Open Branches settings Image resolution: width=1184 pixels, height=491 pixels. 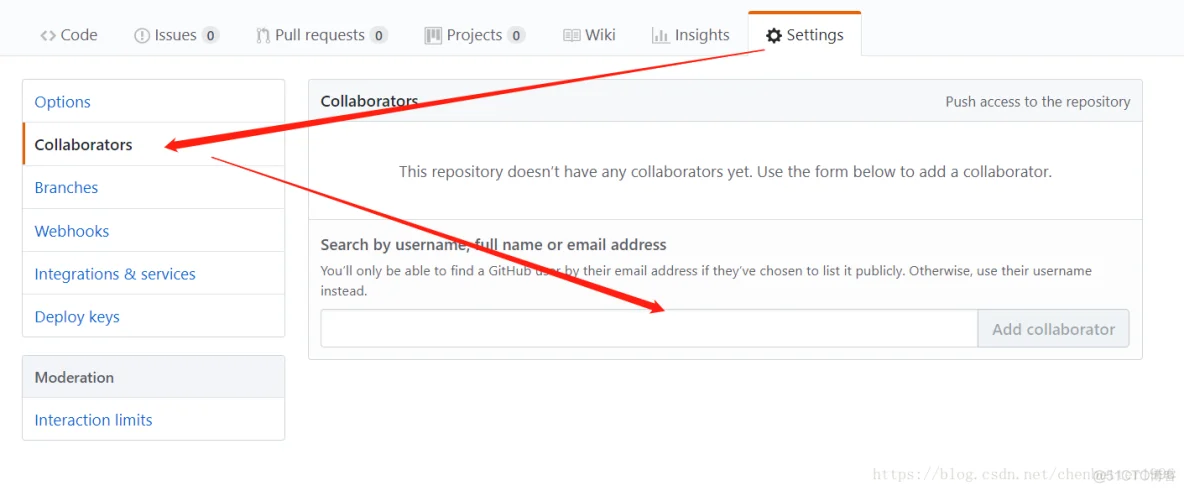coord(153,187)
